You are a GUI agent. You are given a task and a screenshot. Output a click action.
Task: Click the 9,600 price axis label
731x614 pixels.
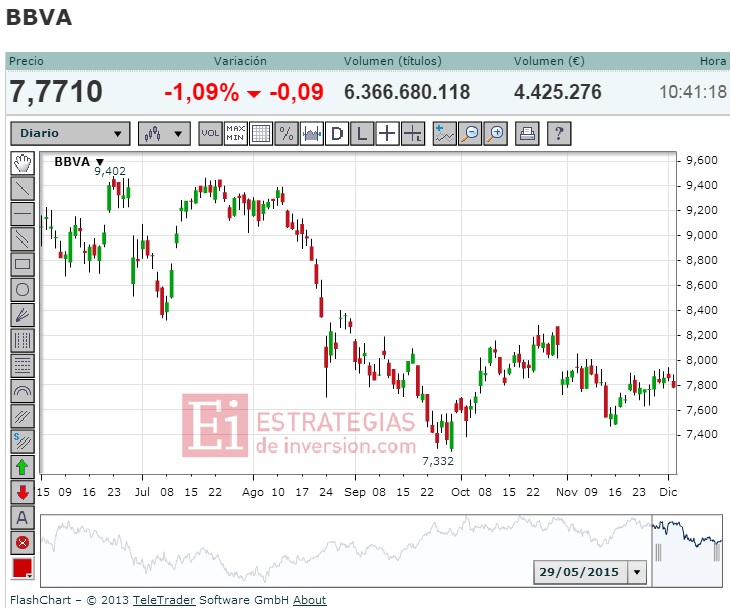tap(702, 160)
